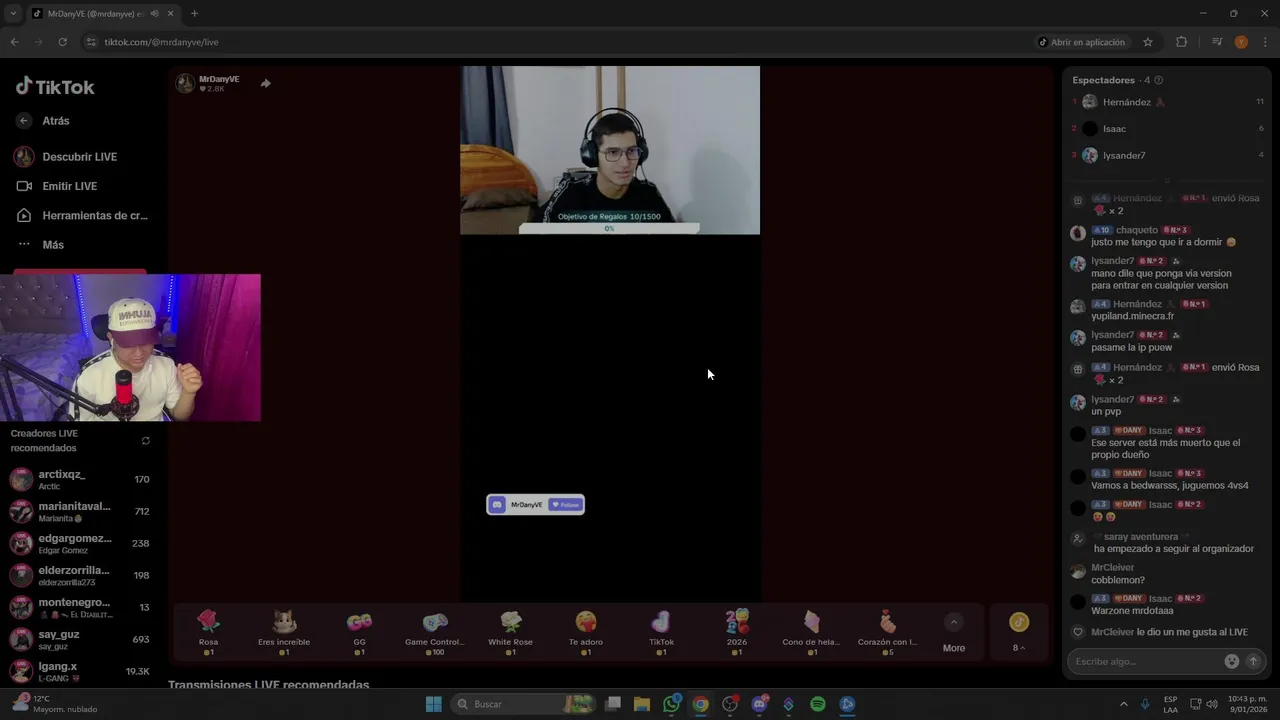Open WhatsApp from taskbar
The image size is (1280, 720).
click(671, 704)
